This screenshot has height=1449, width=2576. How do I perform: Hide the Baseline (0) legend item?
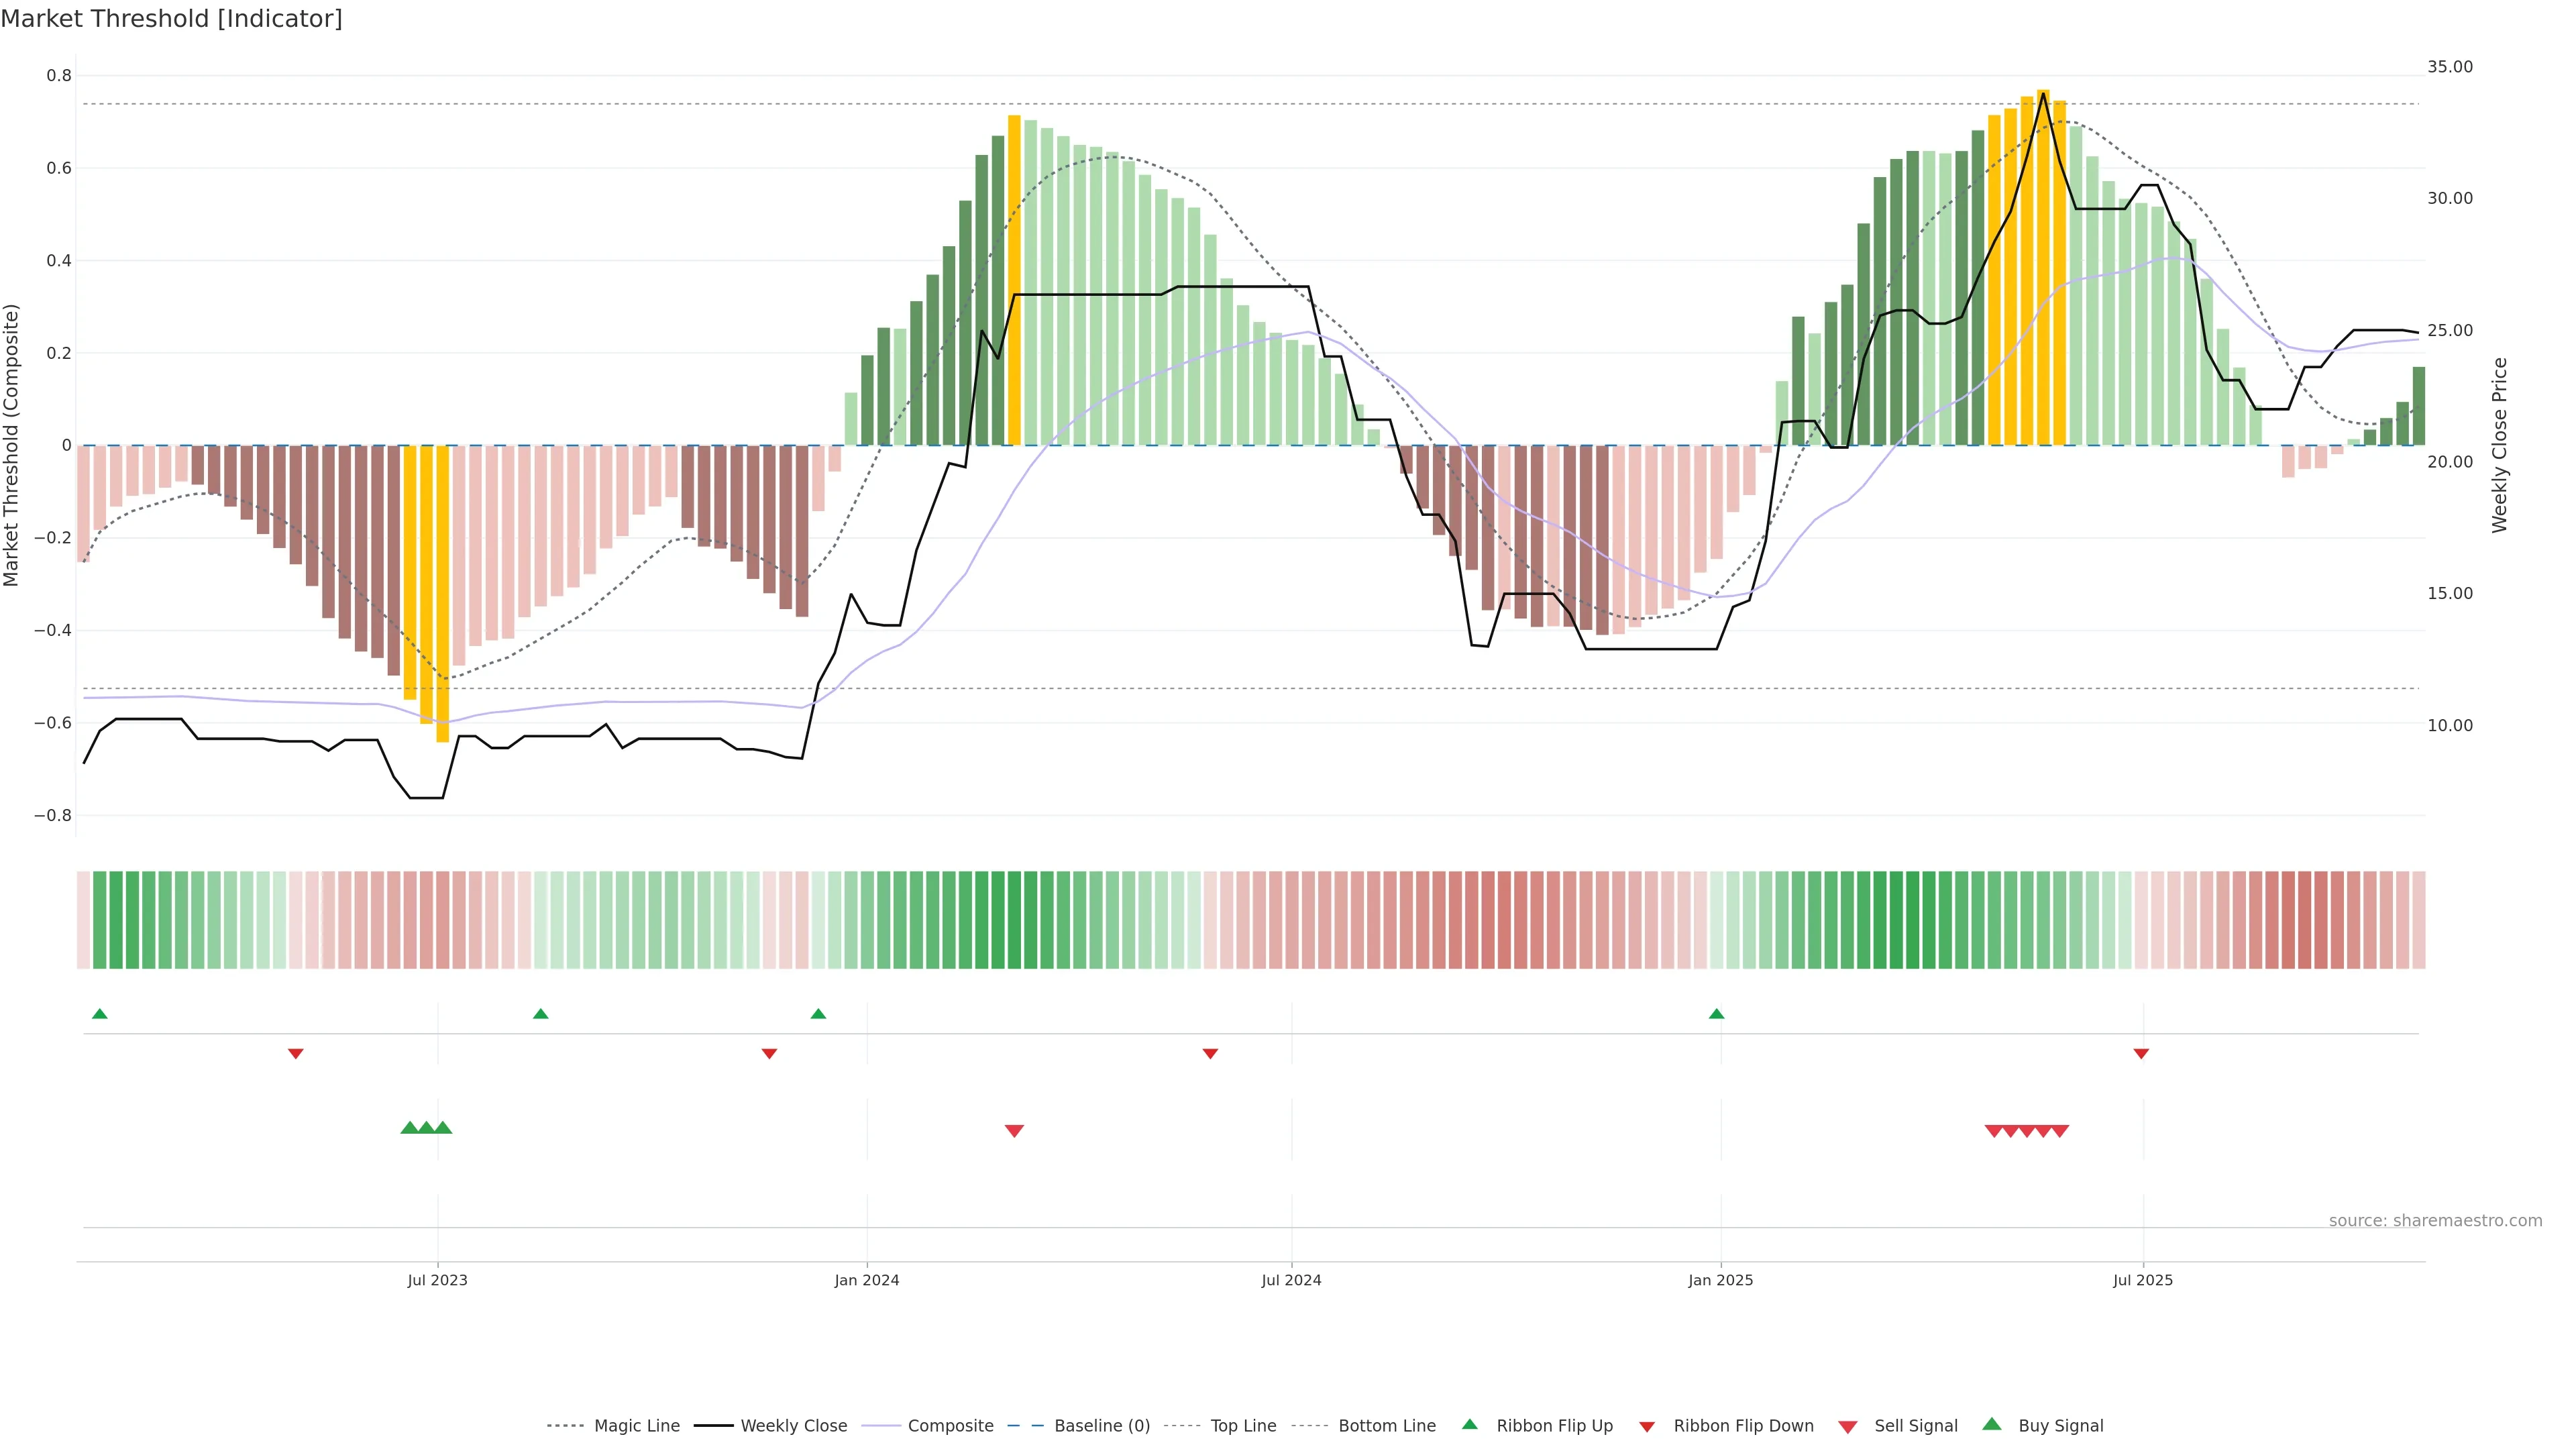click(x=1101, y=1426)
